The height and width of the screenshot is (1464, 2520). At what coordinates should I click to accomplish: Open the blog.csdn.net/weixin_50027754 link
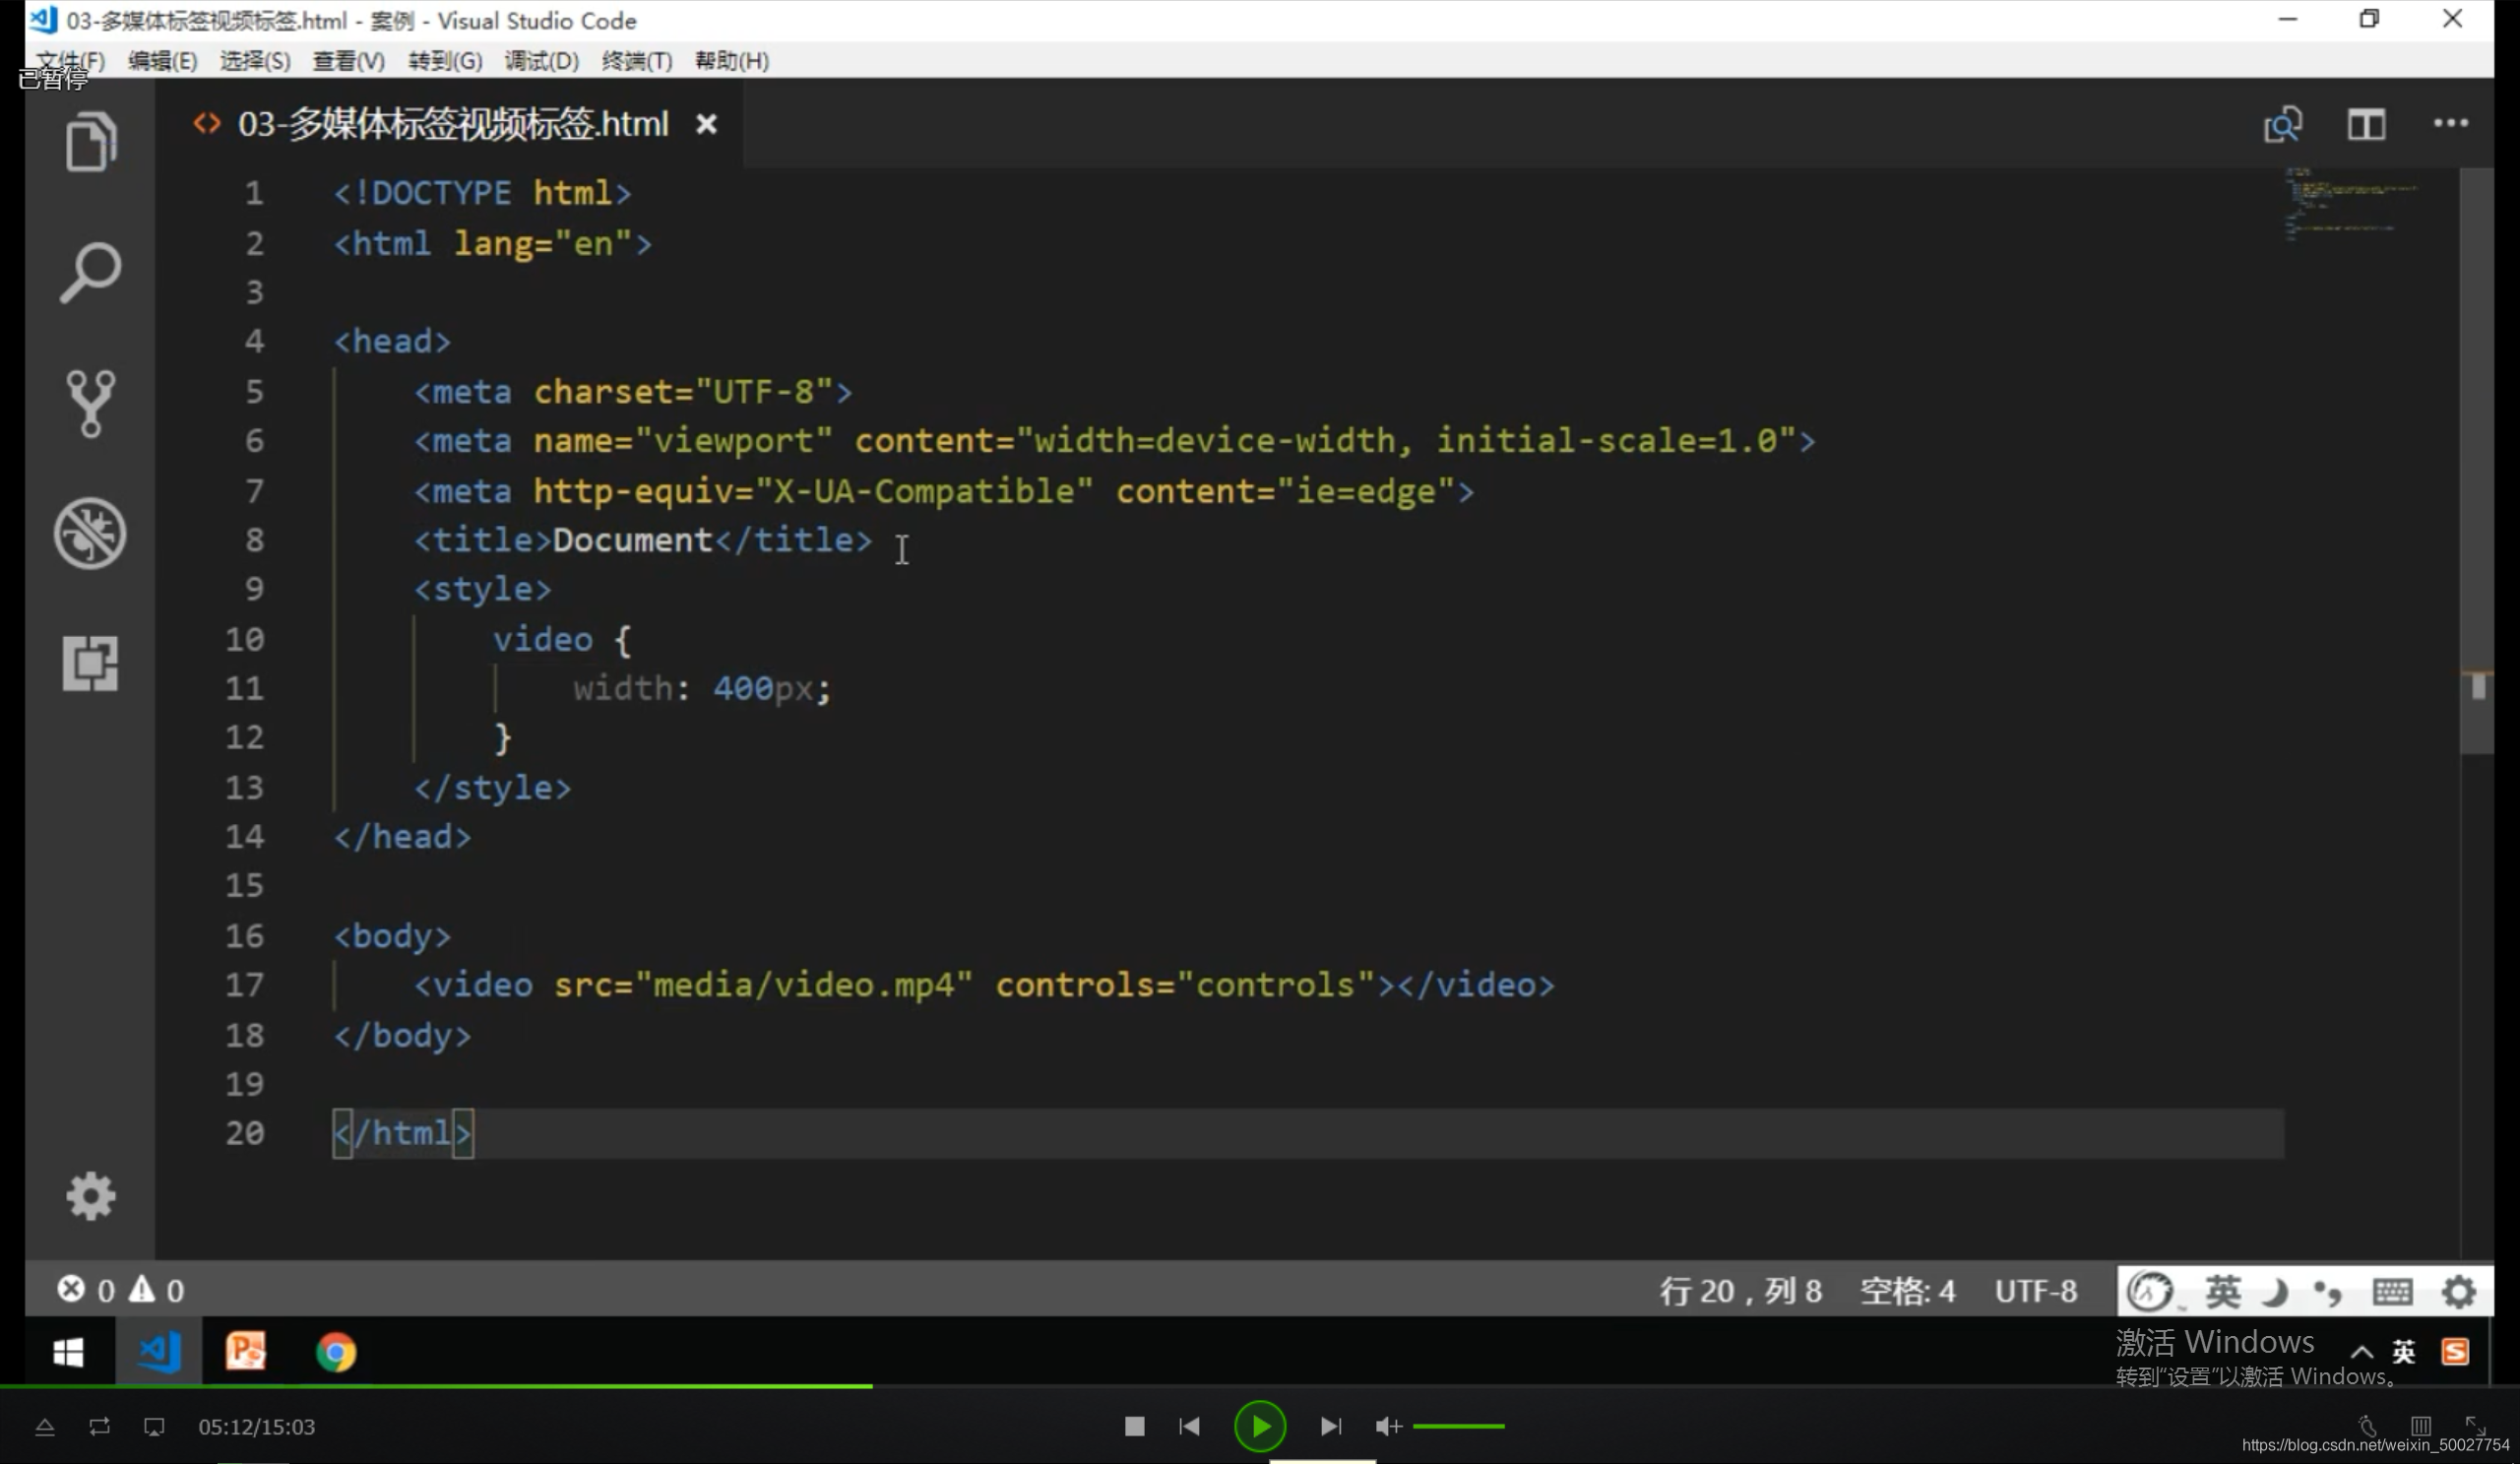[2375, 1445]
